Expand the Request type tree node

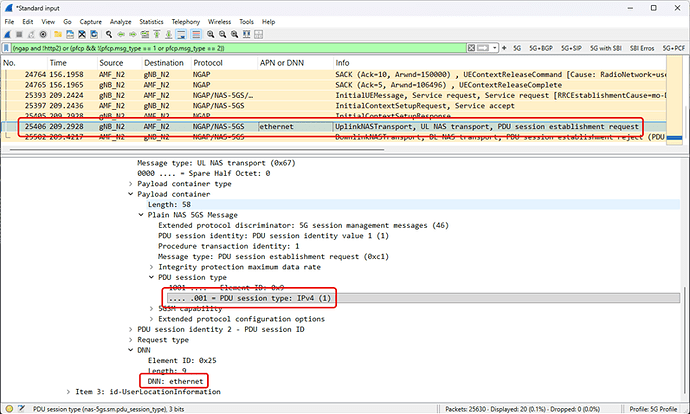coord(131,339)
